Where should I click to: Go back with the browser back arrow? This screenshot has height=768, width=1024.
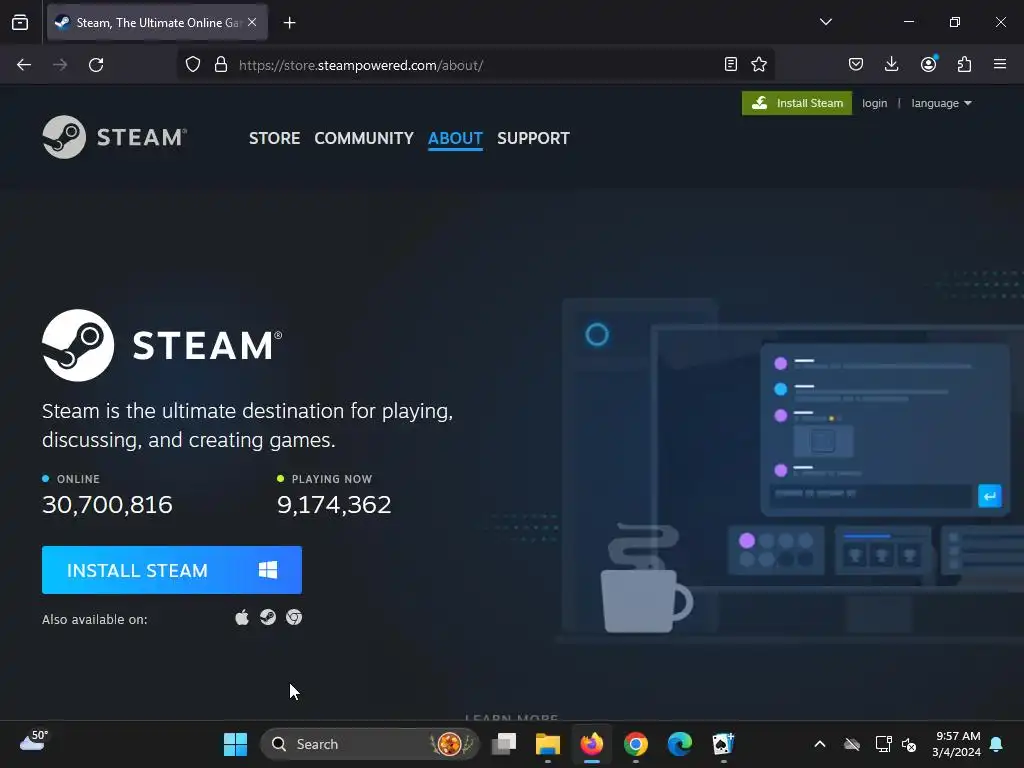(24, 65)
